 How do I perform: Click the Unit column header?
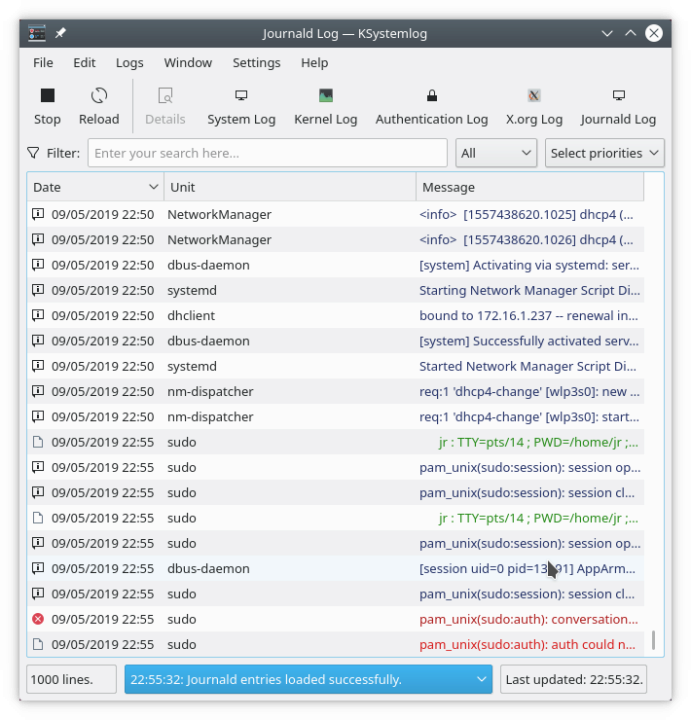pyautogui.click(x=289, y=187)
